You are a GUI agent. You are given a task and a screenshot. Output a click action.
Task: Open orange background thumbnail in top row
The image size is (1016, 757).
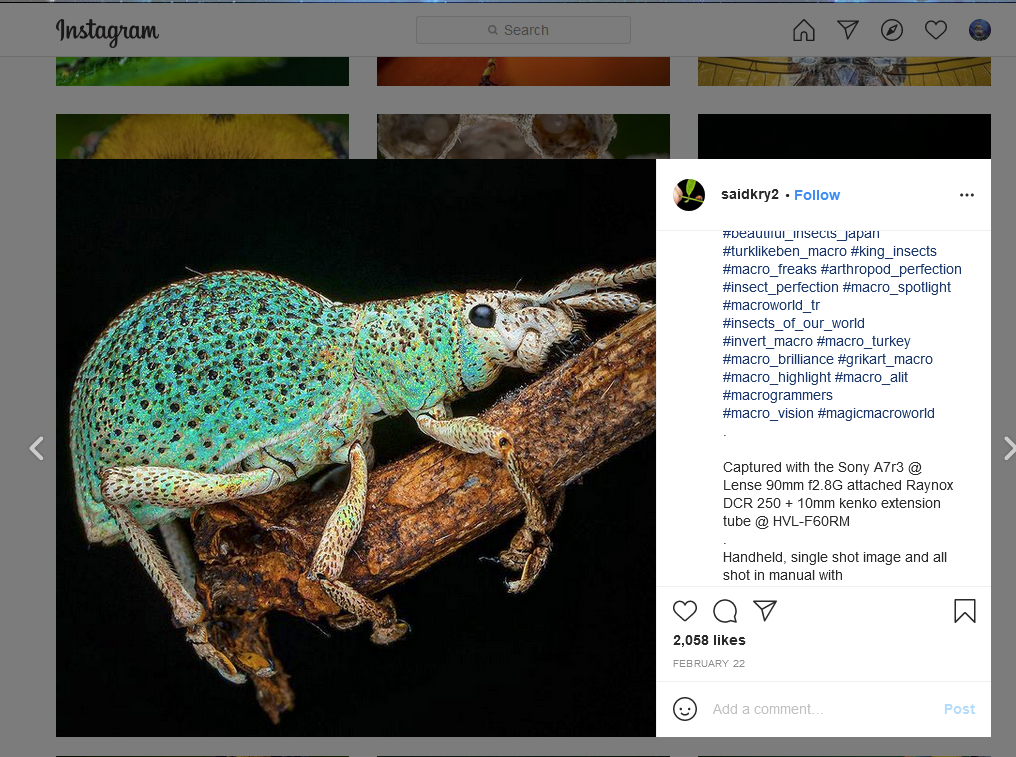pyautogui.click(x=523, y=71)
